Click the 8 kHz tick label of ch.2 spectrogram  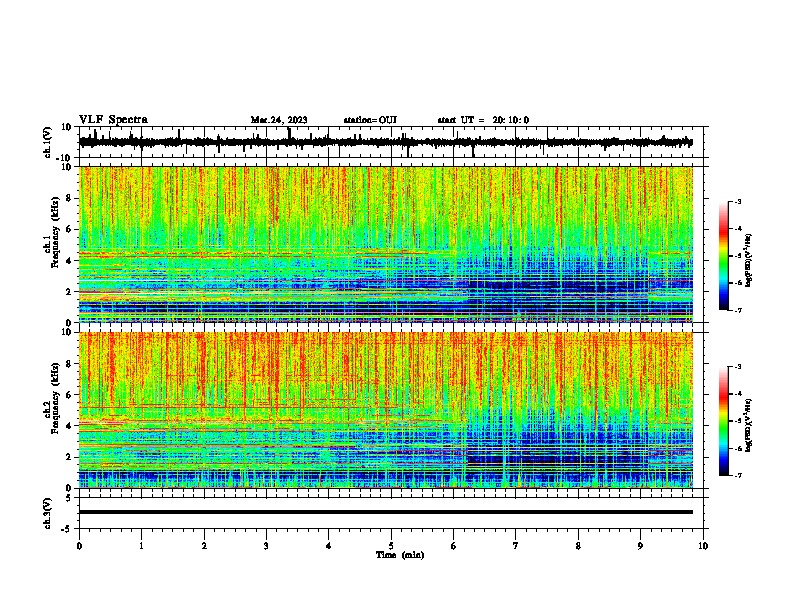click(x=69, y=364)
